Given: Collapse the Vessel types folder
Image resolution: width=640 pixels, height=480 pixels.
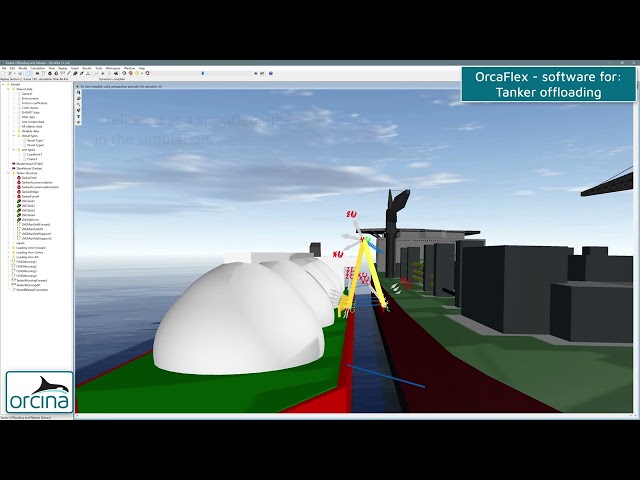Looking at the screenshot, I should pyautogui.click(x=13, y=136).
